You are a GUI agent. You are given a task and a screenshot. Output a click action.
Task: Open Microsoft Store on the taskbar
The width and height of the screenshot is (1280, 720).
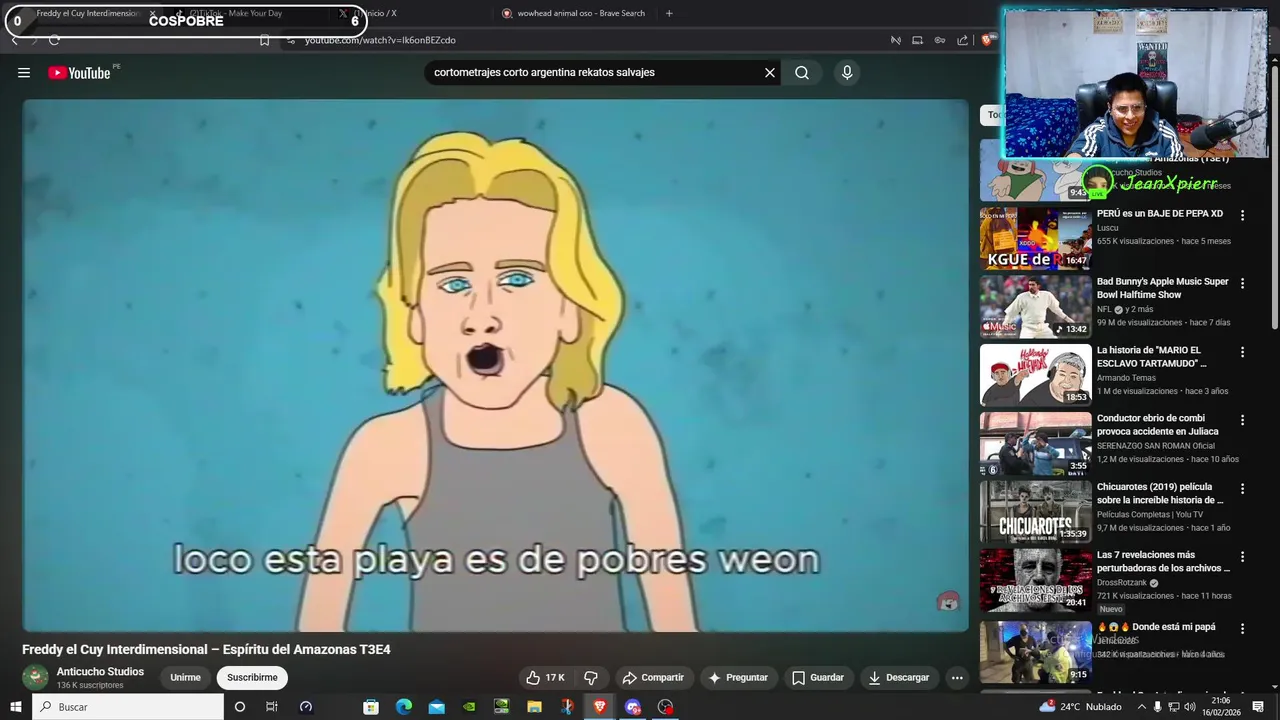371,707
